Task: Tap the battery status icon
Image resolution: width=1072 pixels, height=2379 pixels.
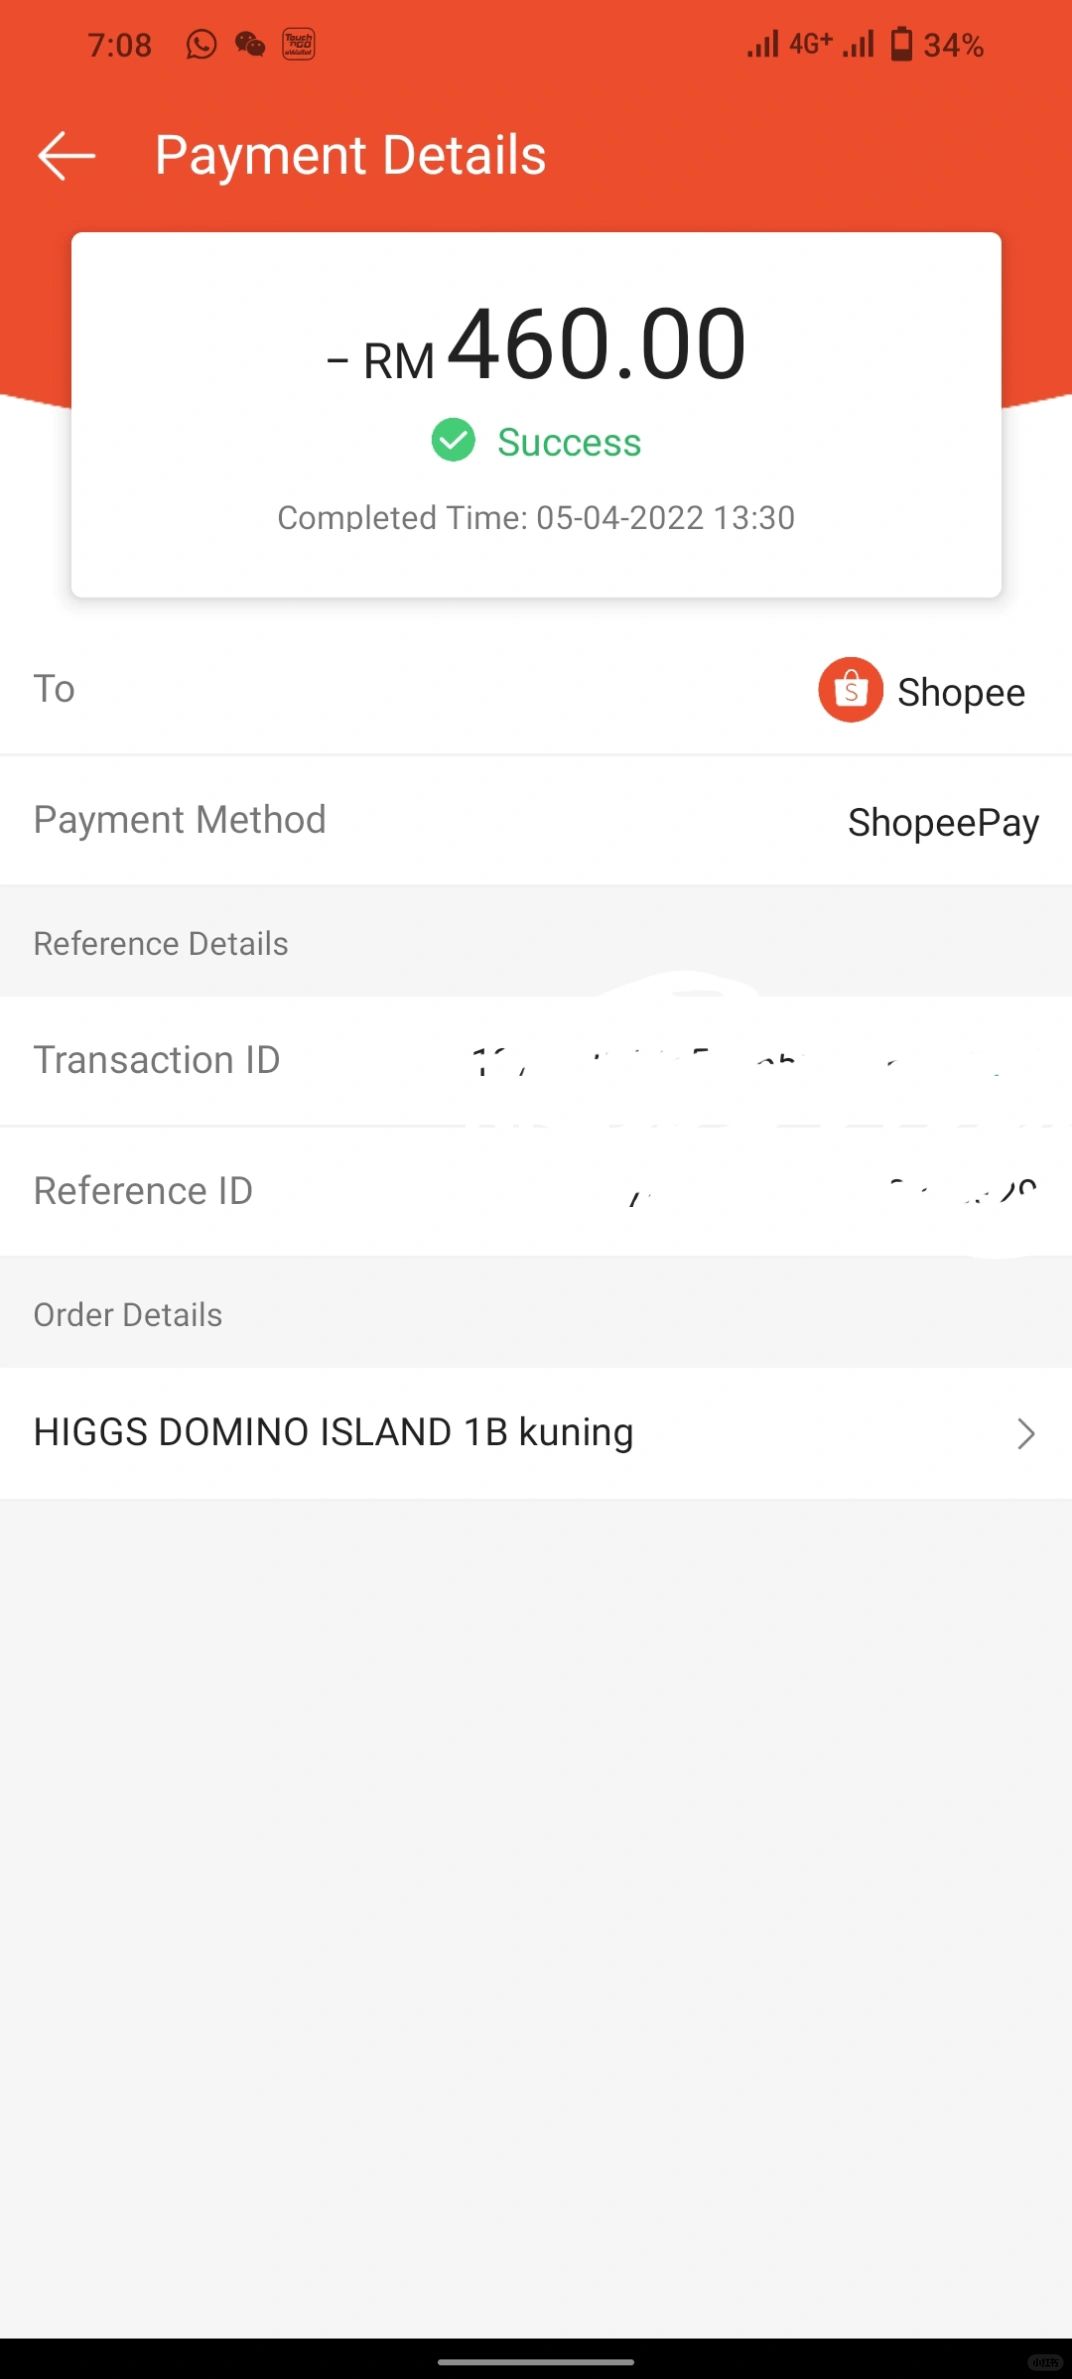Action: point(901,45)
